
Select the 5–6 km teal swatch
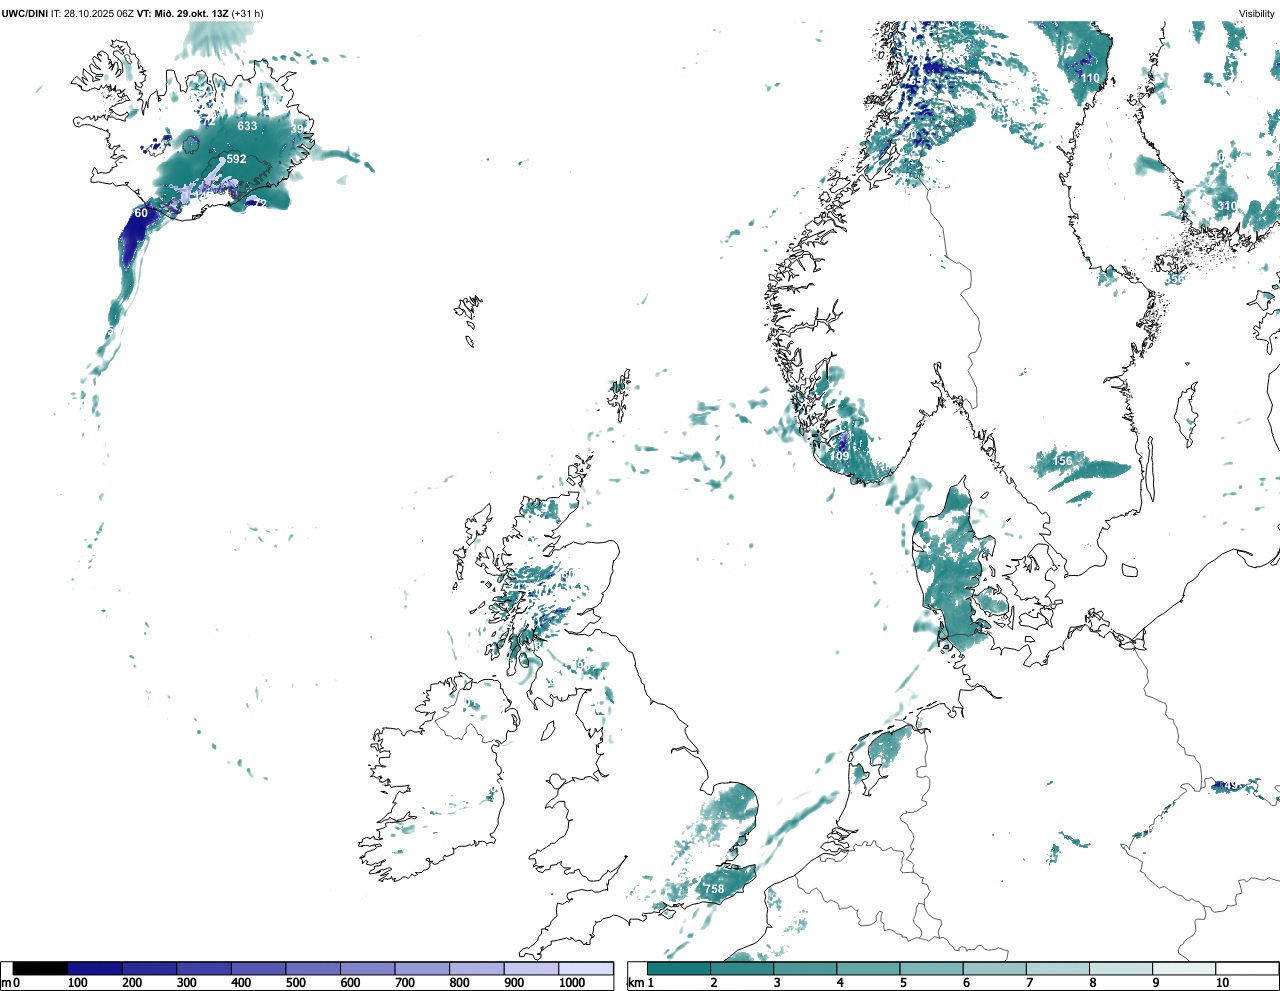931,969
